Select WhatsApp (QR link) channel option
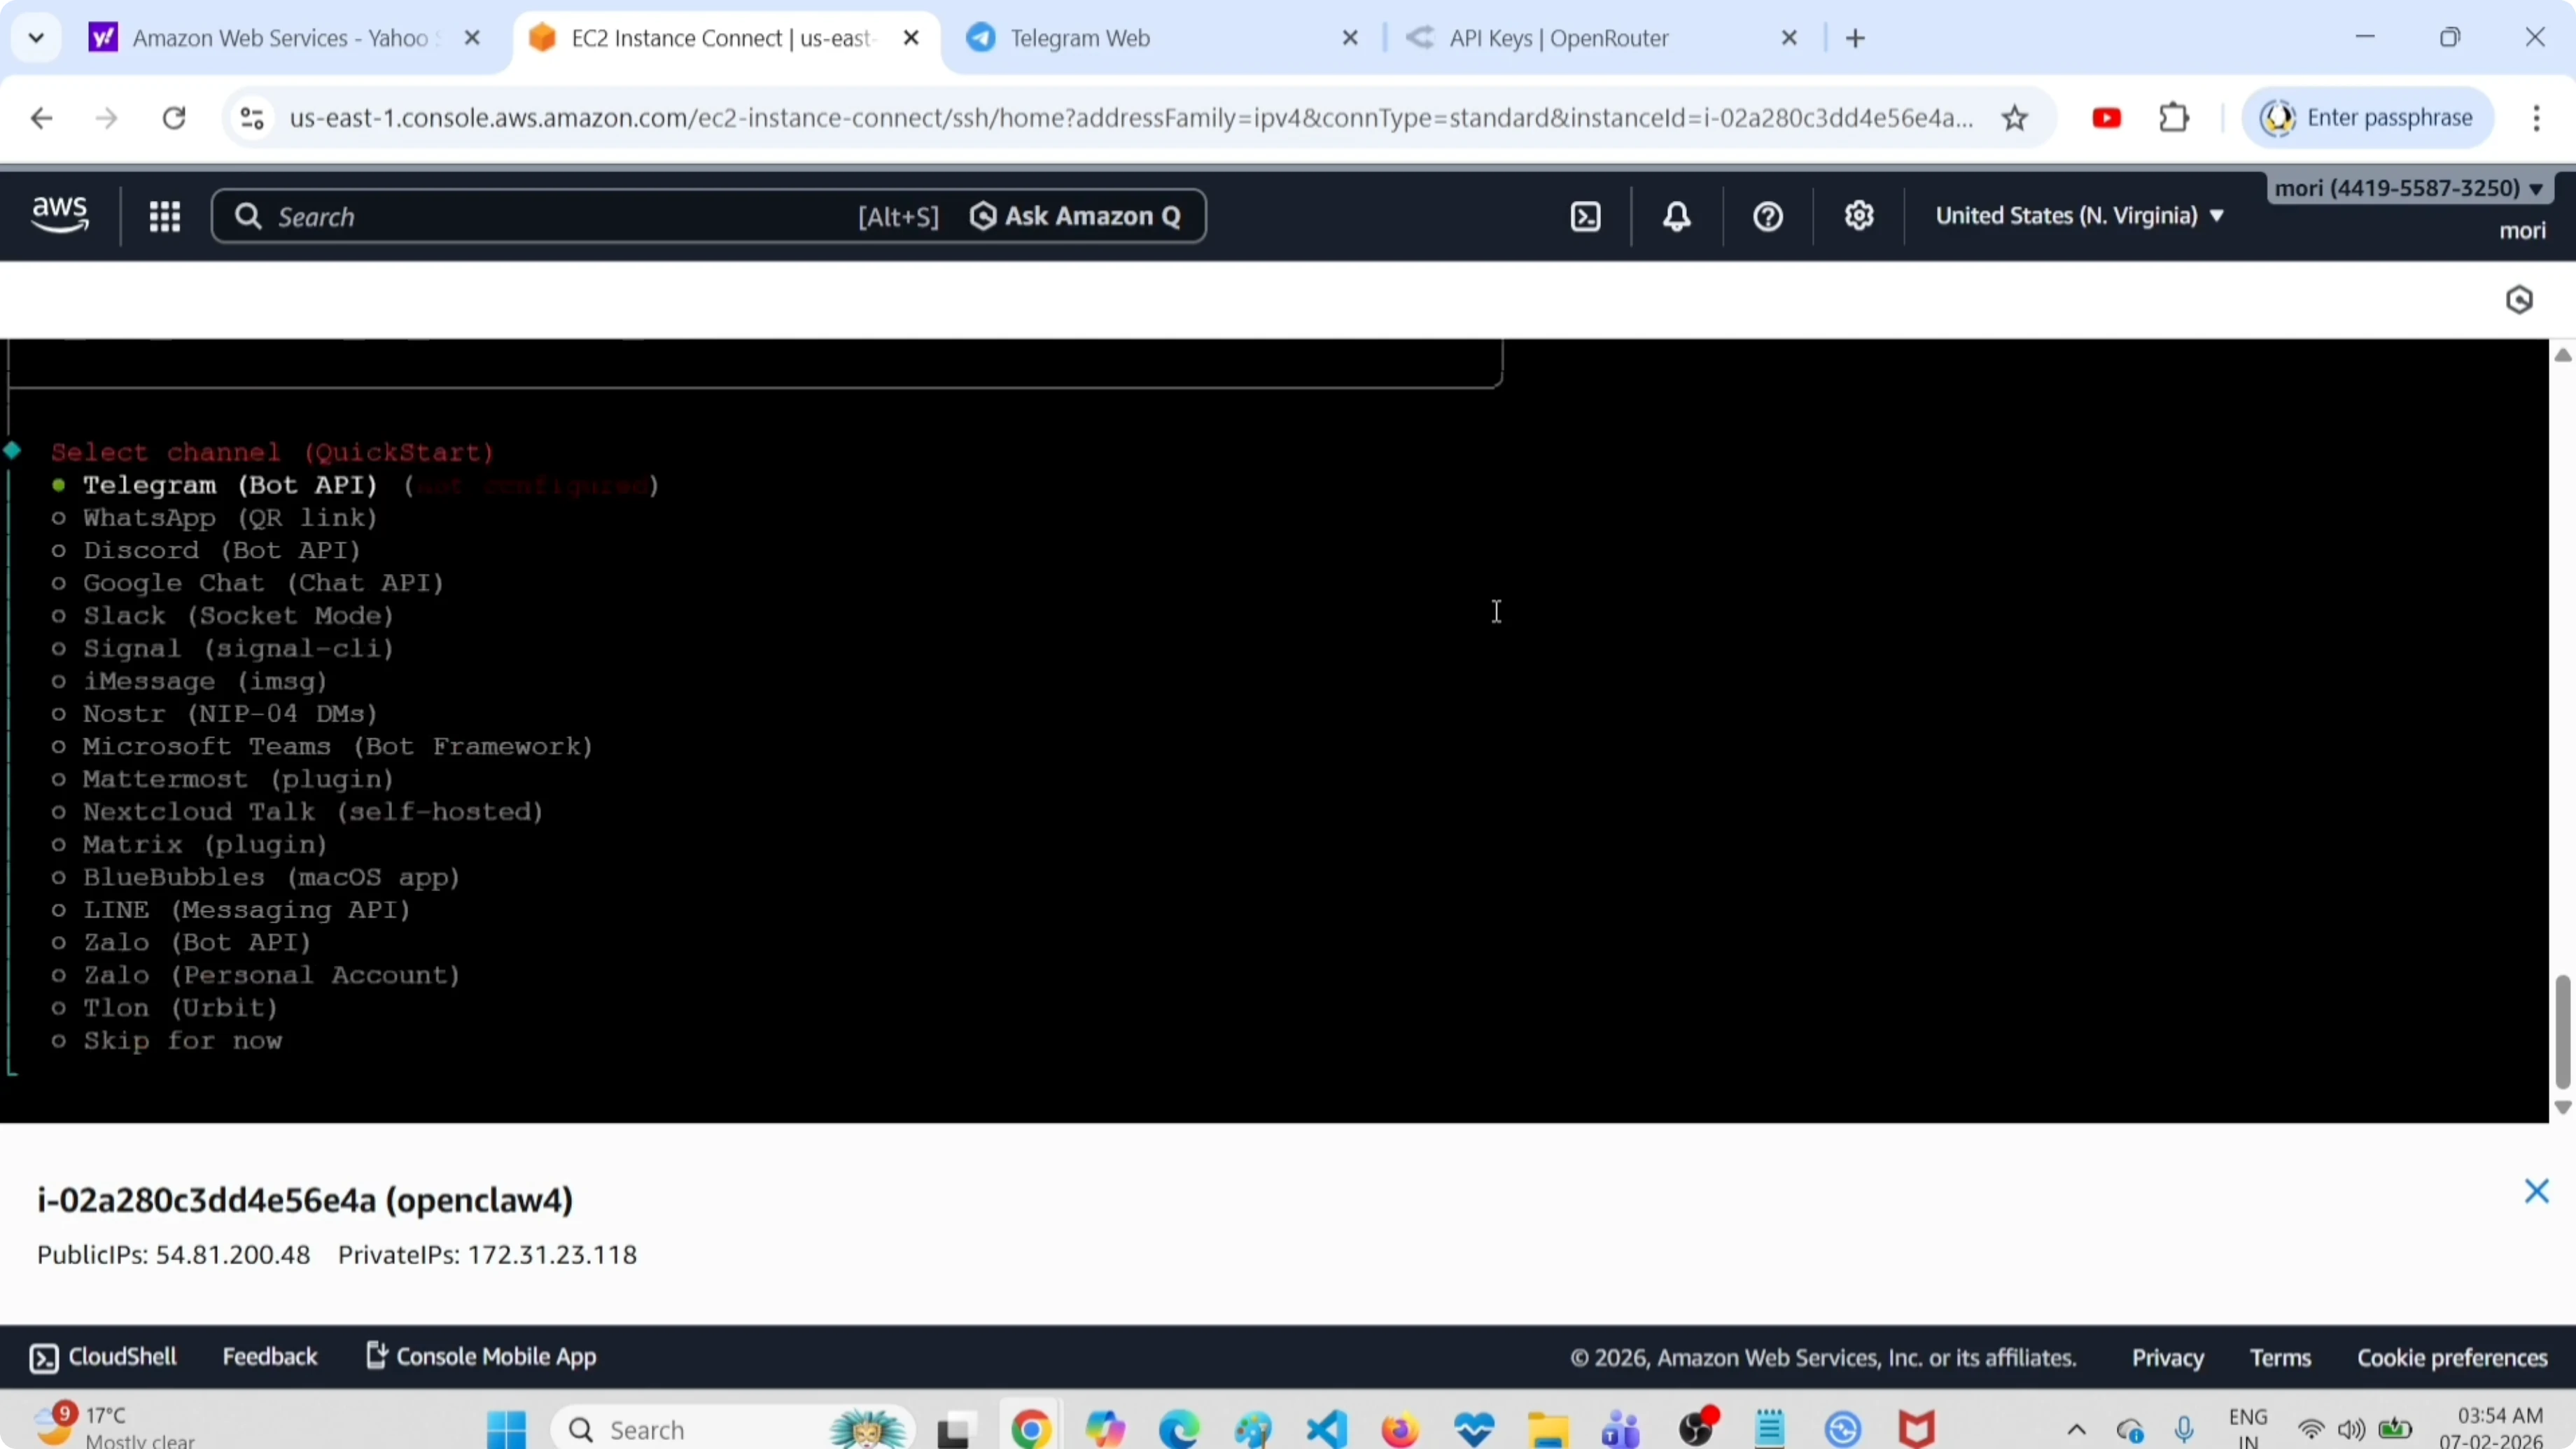 coord(229,518)
